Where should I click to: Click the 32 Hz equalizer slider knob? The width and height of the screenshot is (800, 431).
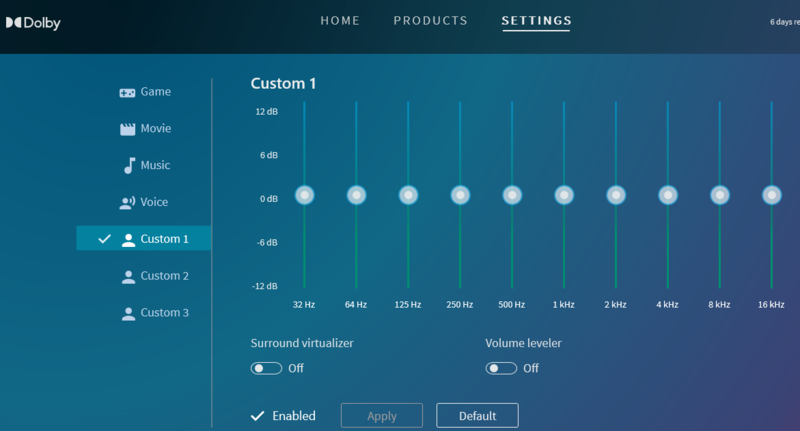tap(304, 195)
